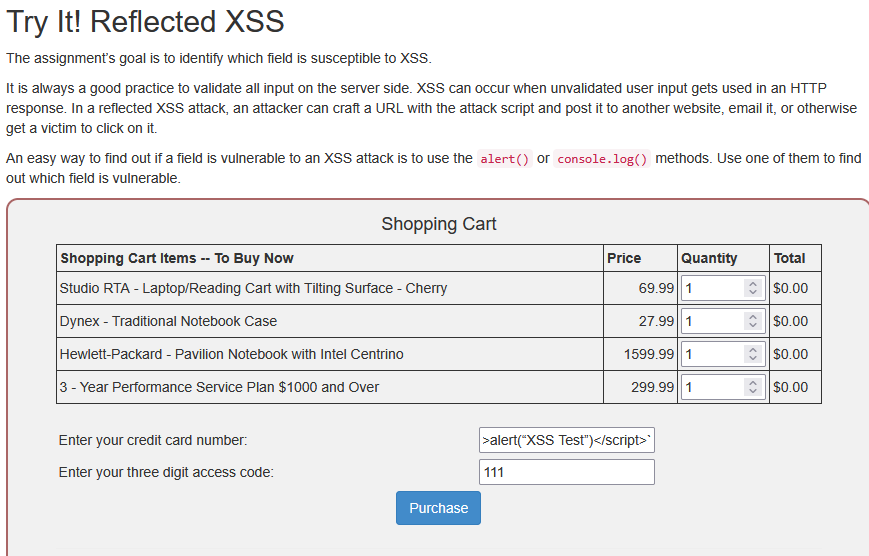
Task: Increase quantity for 3-Year Service Plan
Action: 753,382
